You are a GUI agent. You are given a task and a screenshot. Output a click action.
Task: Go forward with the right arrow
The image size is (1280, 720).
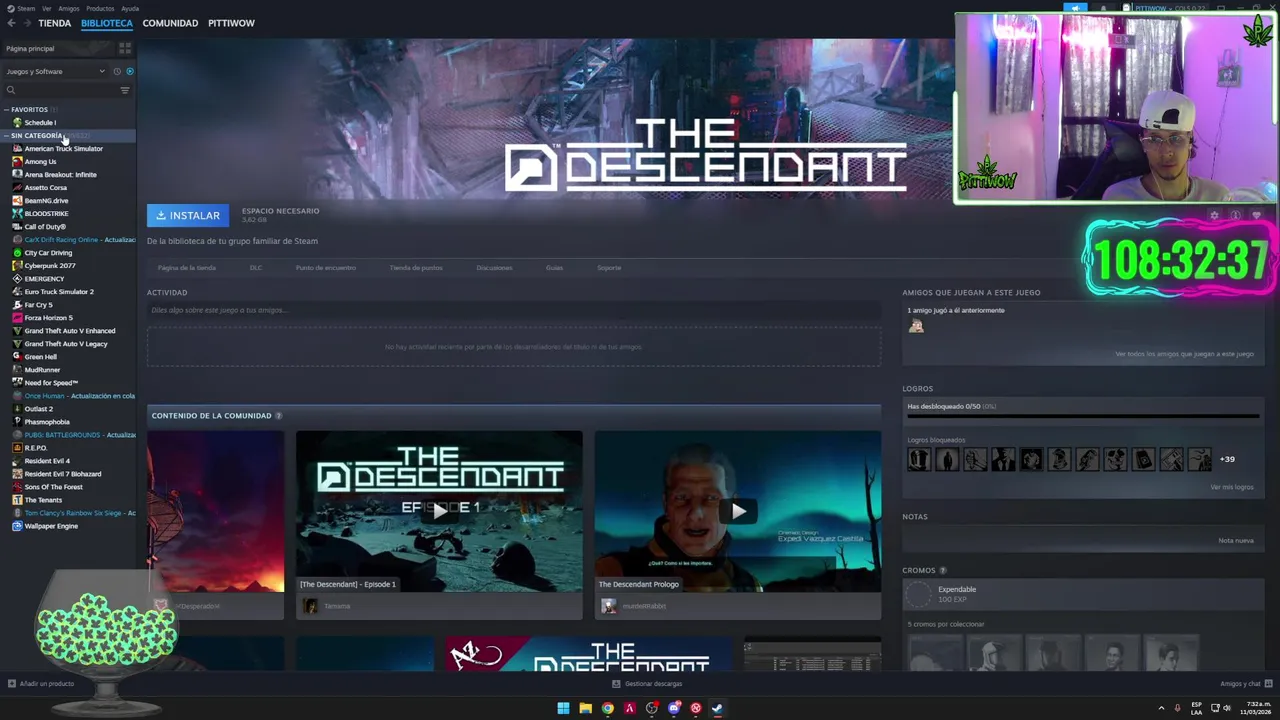[x=27, y=23]
